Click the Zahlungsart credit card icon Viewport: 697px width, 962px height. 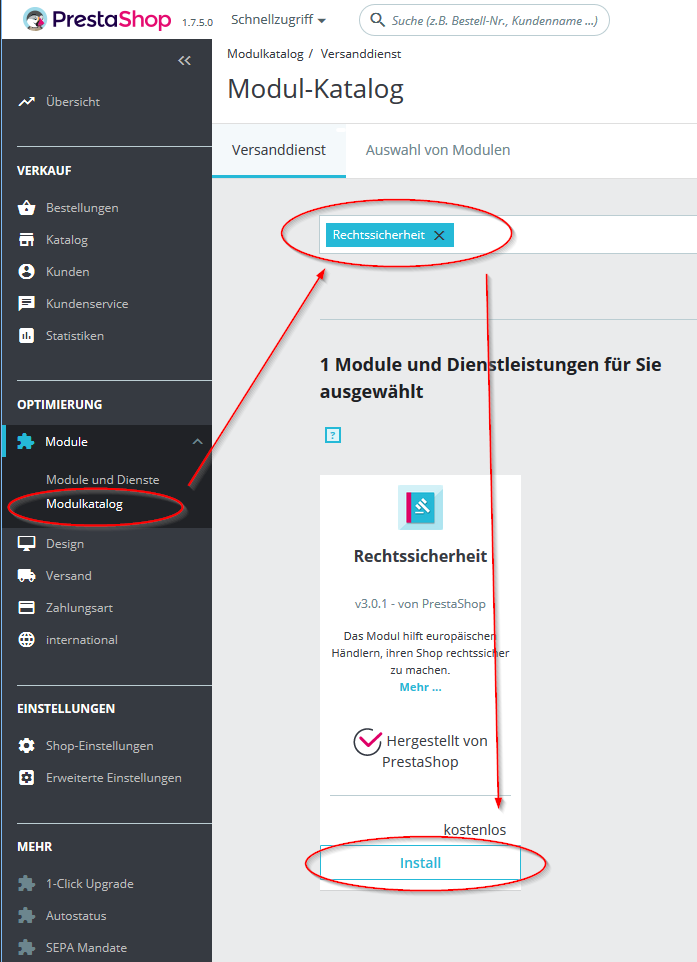[26, 607]
